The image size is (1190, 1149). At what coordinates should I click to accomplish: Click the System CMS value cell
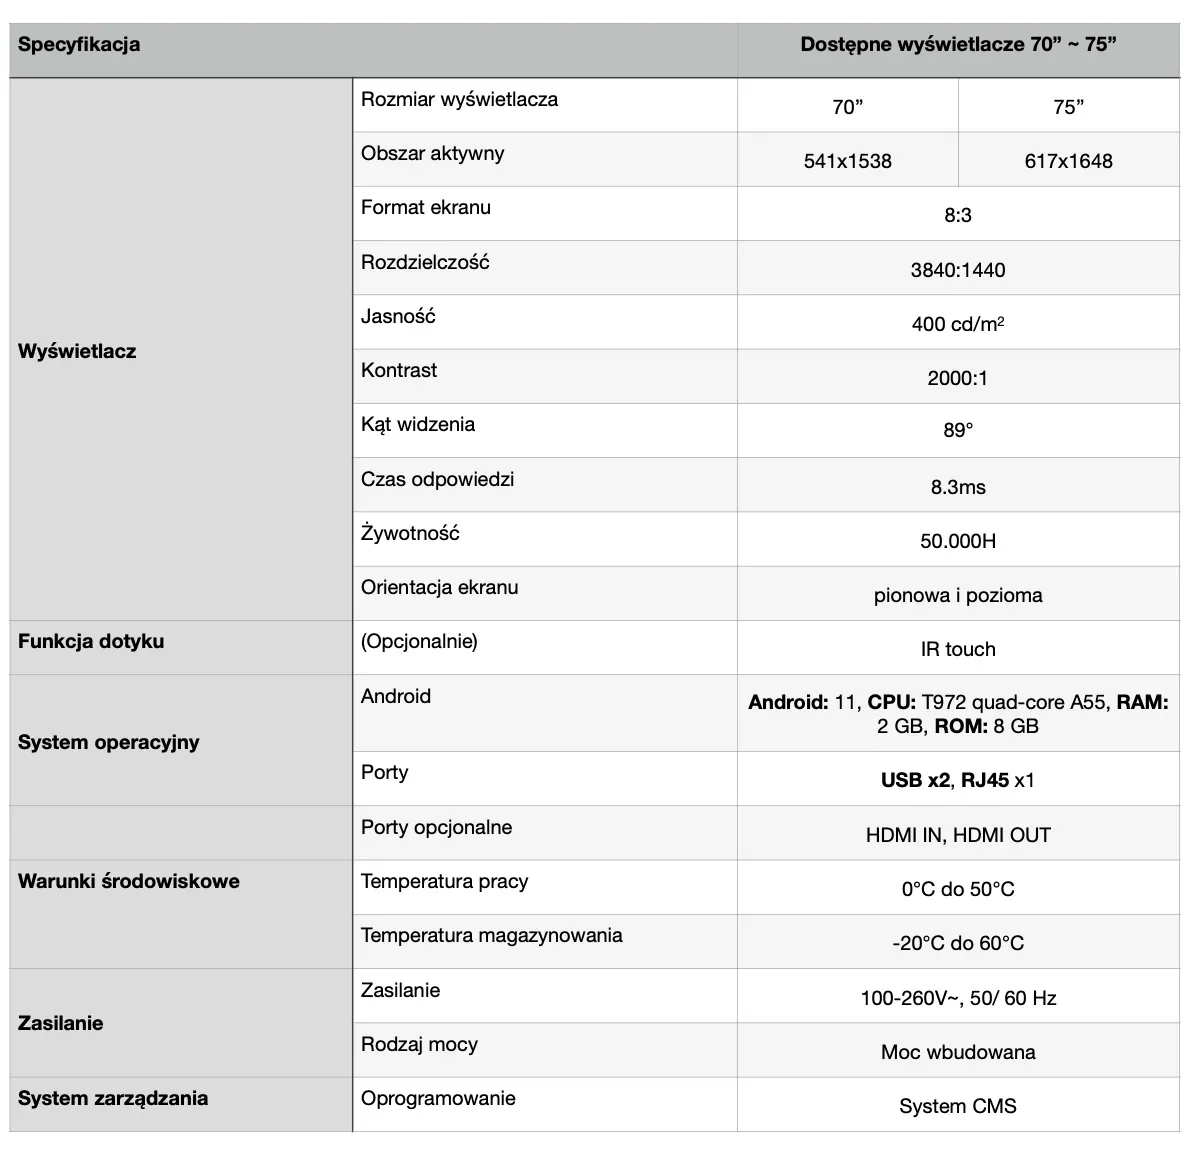[x=957, y=1106]
